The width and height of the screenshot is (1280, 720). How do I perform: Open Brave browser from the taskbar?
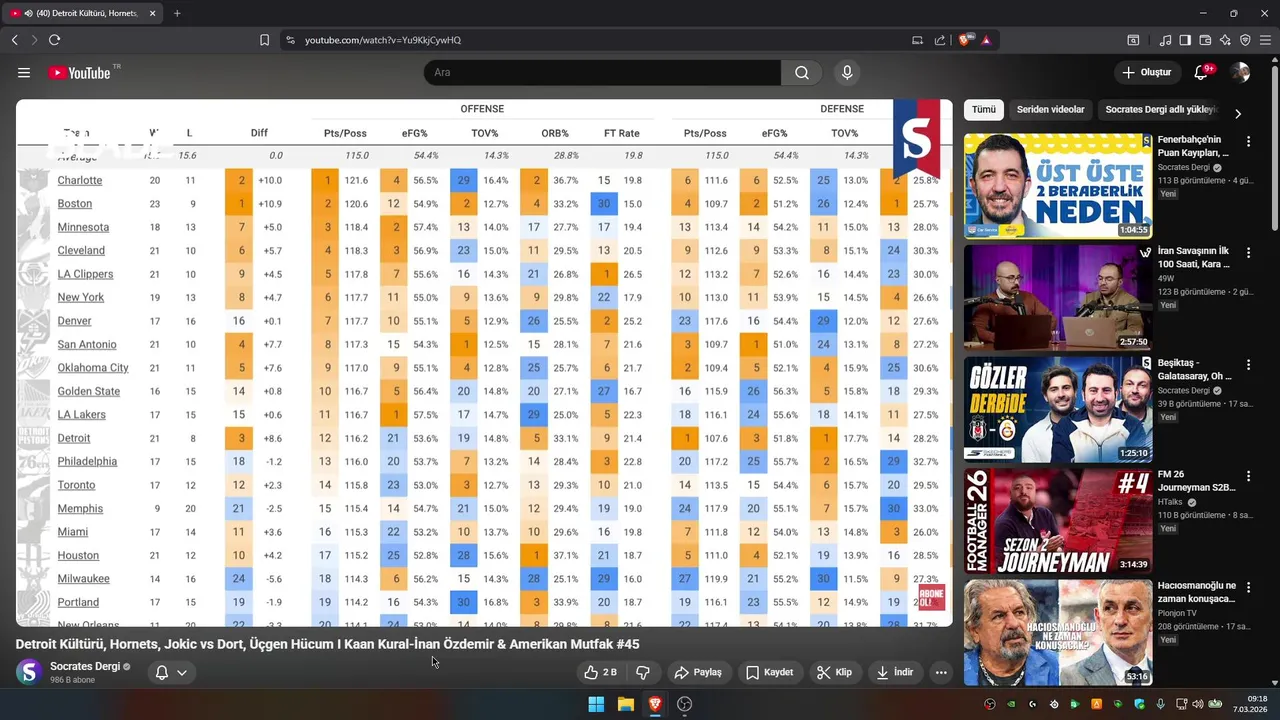tap(655, 704)
